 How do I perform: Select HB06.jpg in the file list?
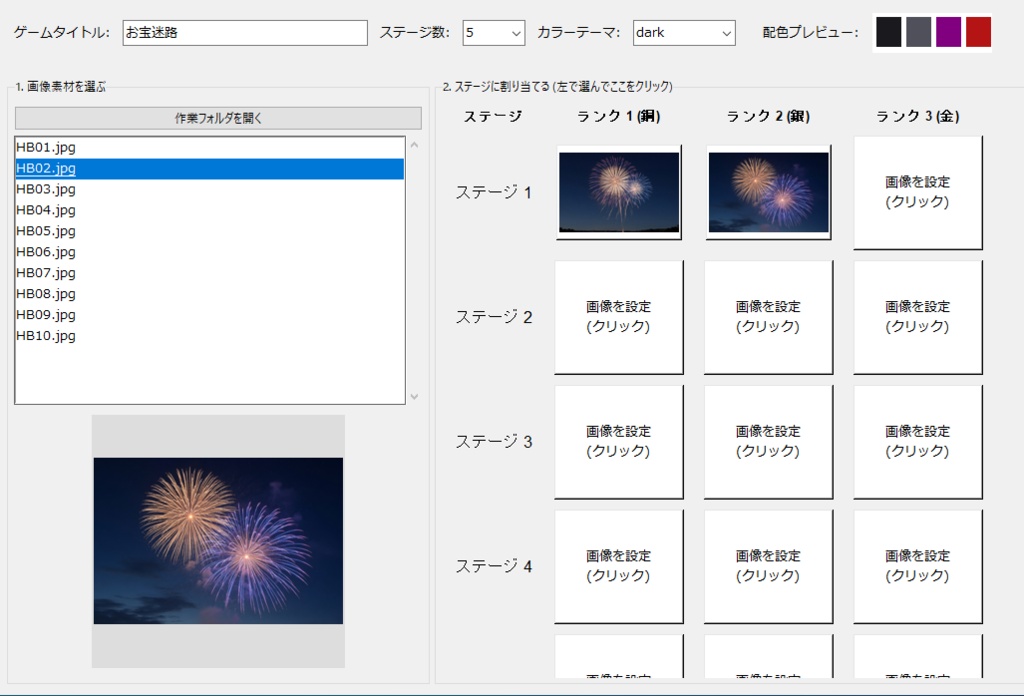coord(210,252)
